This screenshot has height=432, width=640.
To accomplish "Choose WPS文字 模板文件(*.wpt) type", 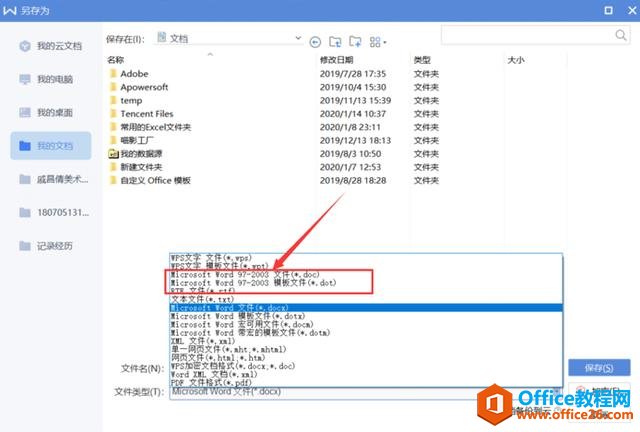I will 366,266.
